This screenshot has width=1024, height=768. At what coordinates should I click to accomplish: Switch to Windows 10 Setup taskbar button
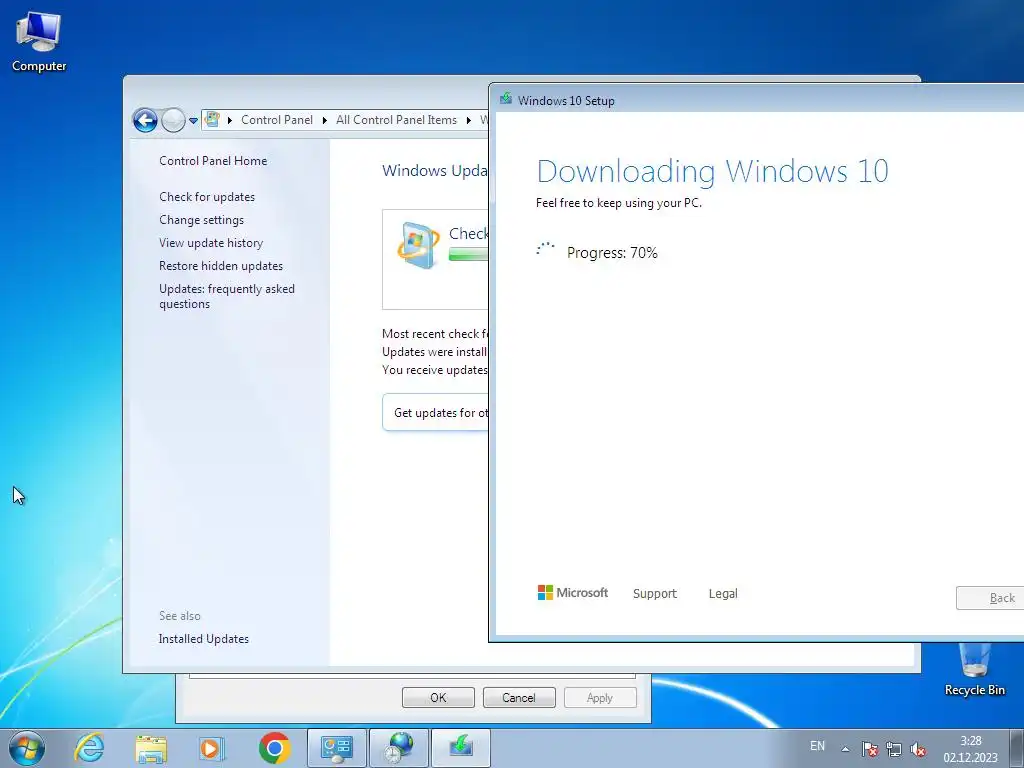point(461,748)
